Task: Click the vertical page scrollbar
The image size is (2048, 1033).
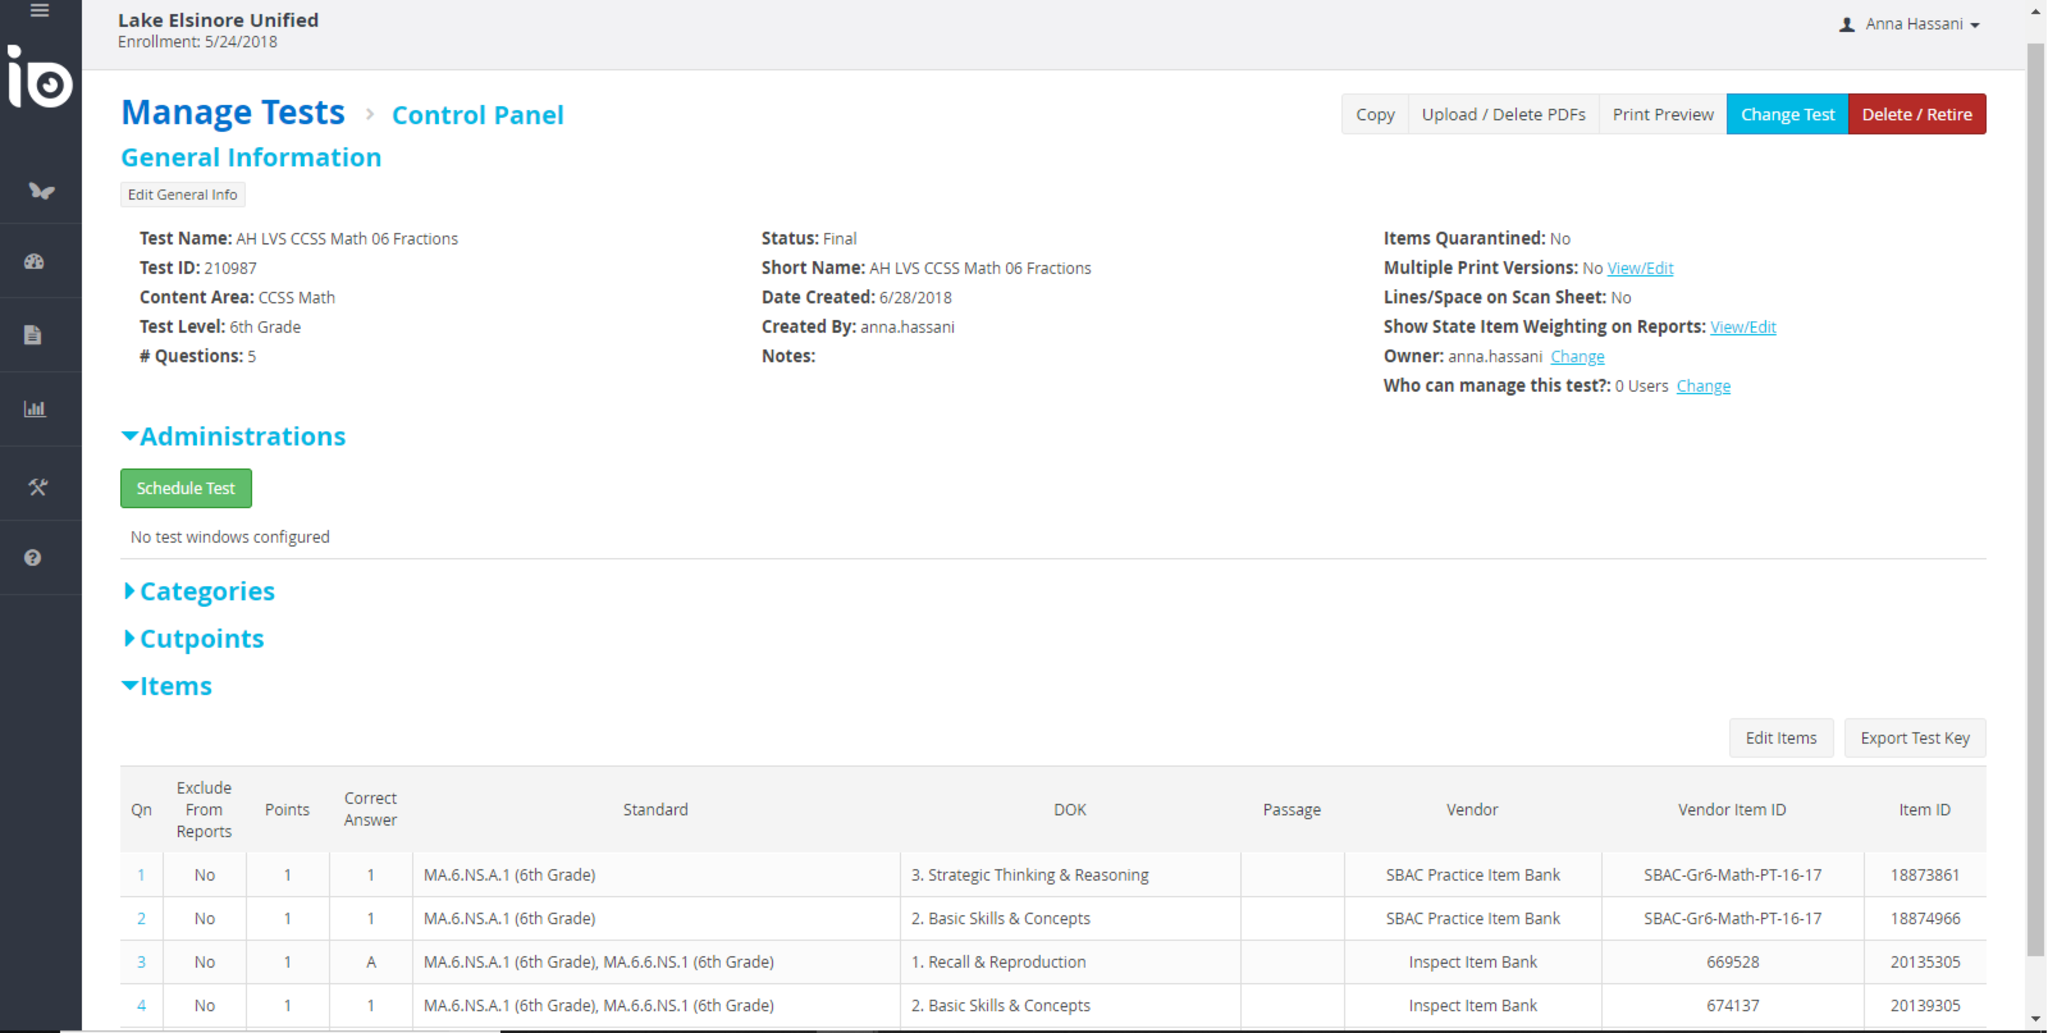Action: coord(2035,500)
